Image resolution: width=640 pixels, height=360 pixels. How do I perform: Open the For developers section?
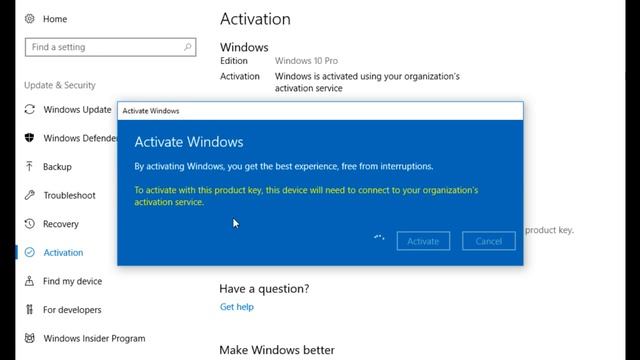[72, 309]
